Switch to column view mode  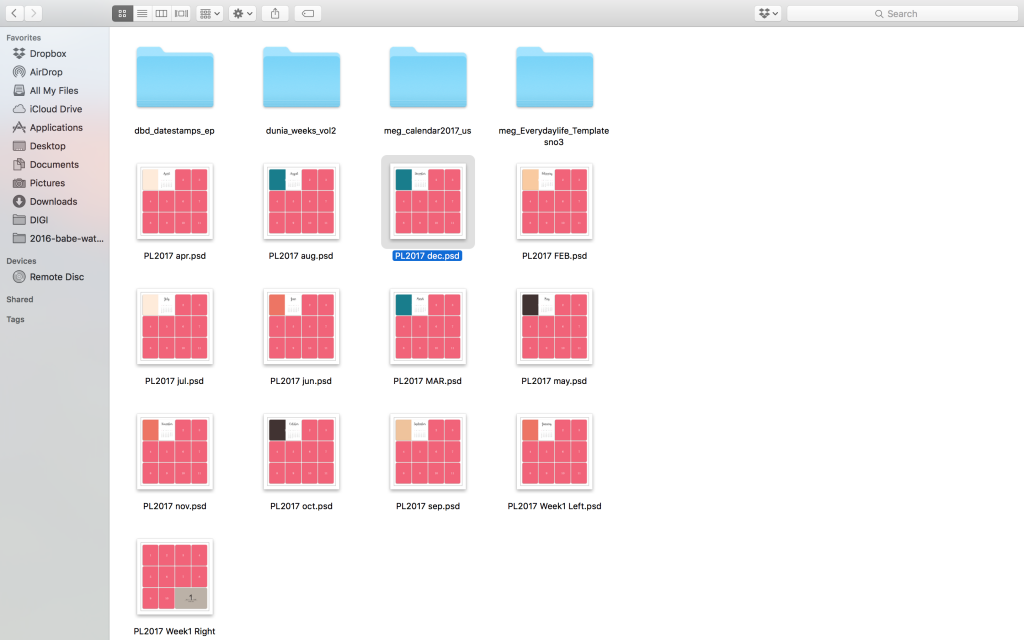[x=162, y=13]
